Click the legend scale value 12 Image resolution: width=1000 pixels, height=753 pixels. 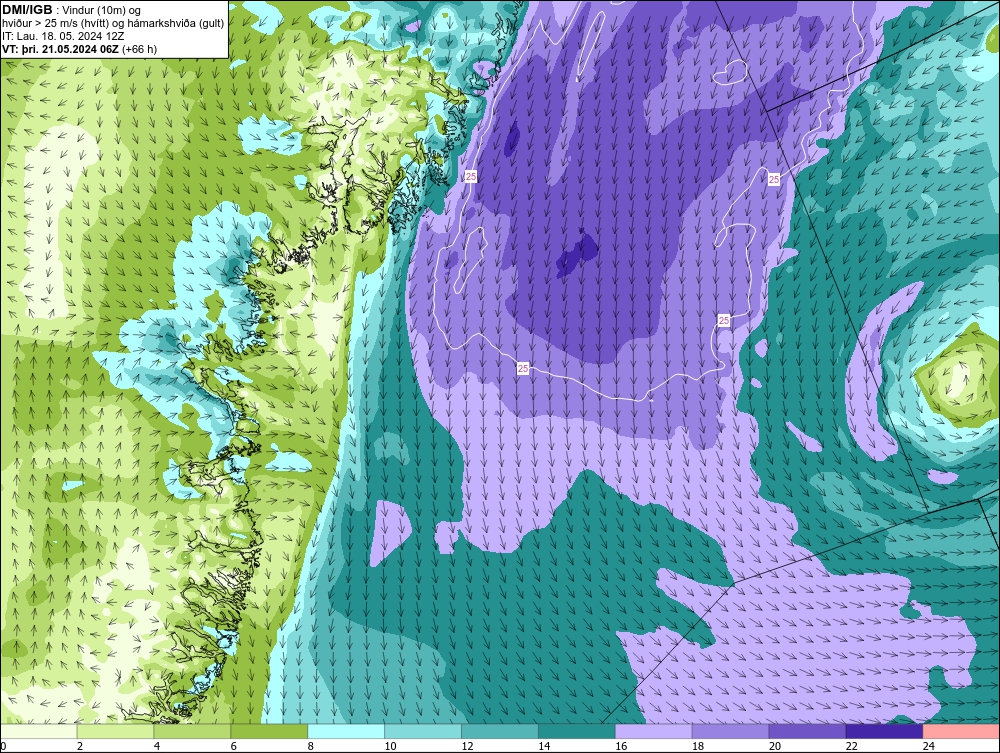click(467, 746)
